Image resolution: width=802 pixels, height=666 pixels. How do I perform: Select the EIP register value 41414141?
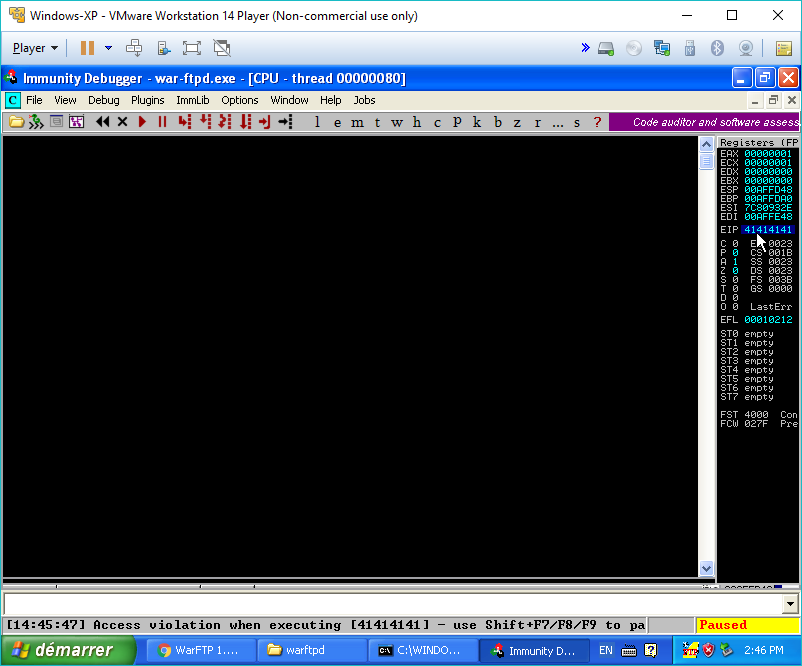[x=767, y=230]
